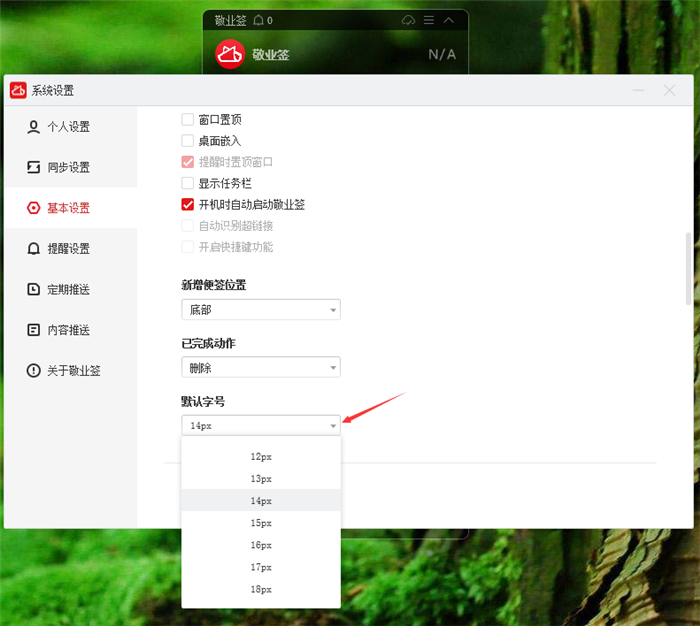
Task: Click the 已完成动作 heading
Action: [x=208, y=343]
